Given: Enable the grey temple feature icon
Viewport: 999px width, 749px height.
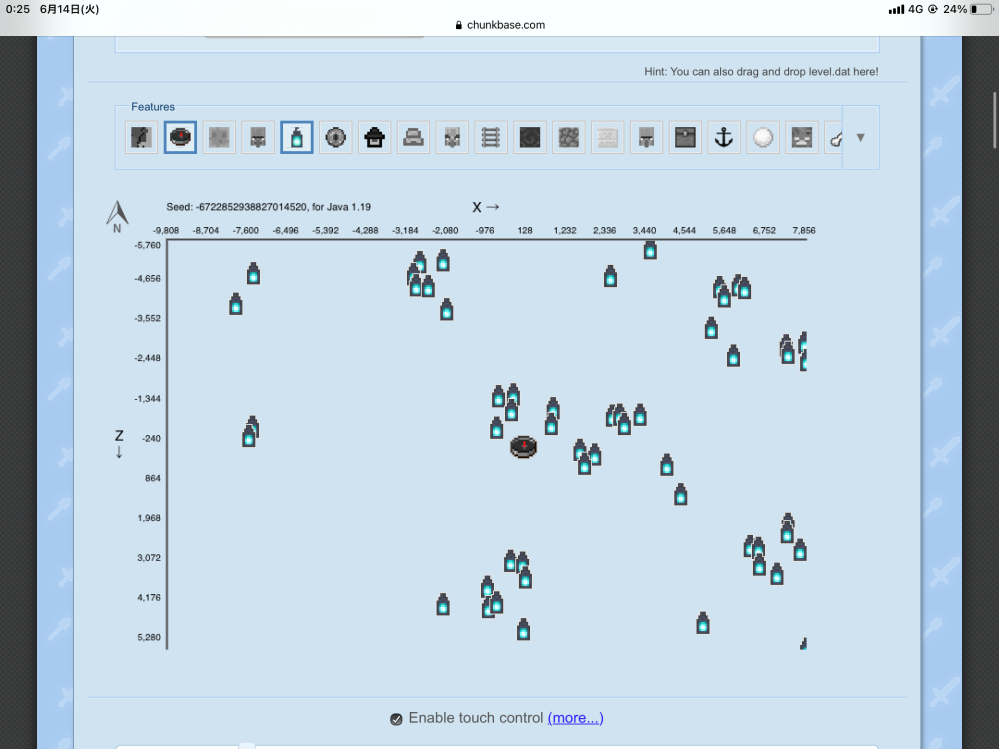Looking at the screenshot, I should (x=413, y=138).
